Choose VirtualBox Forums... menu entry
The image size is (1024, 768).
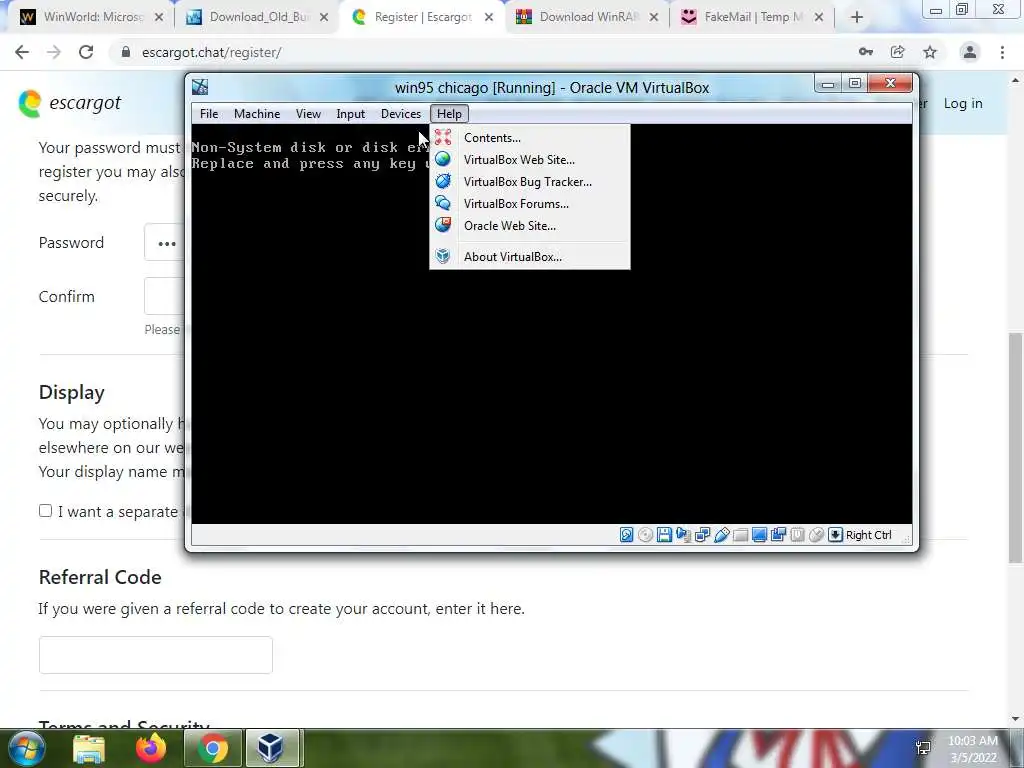coord(530,204)
